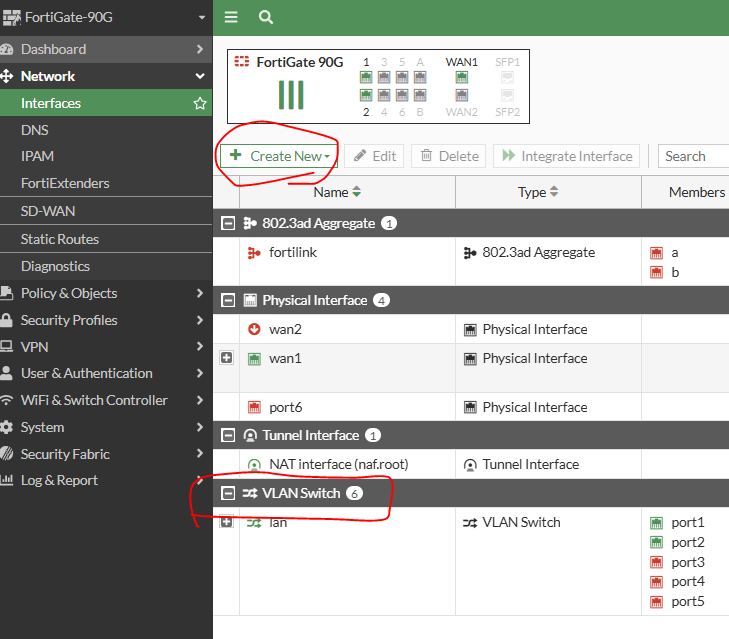Screen dimensions: 729x639
Task: Click WAN2 port icon in faceplate
Action: [462, 95]
